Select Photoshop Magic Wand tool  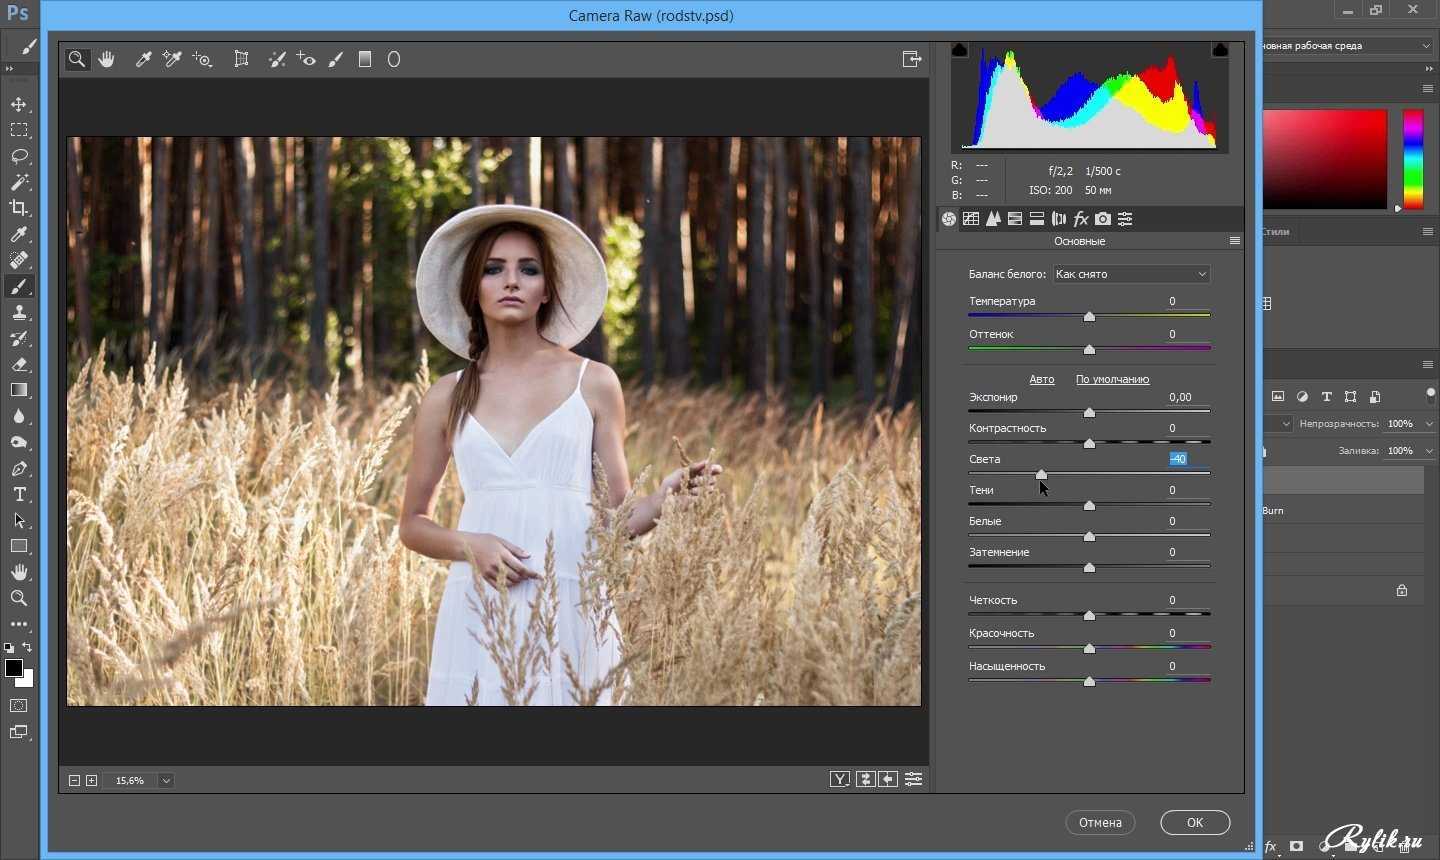[19, 182]
